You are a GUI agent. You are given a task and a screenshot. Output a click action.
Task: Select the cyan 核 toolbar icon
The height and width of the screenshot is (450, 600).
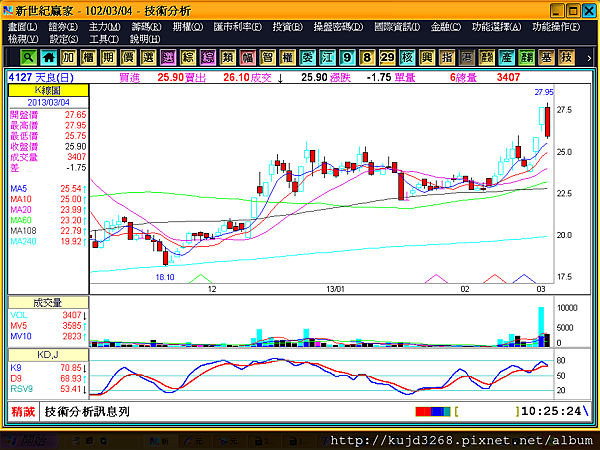[x=406, y=57]
